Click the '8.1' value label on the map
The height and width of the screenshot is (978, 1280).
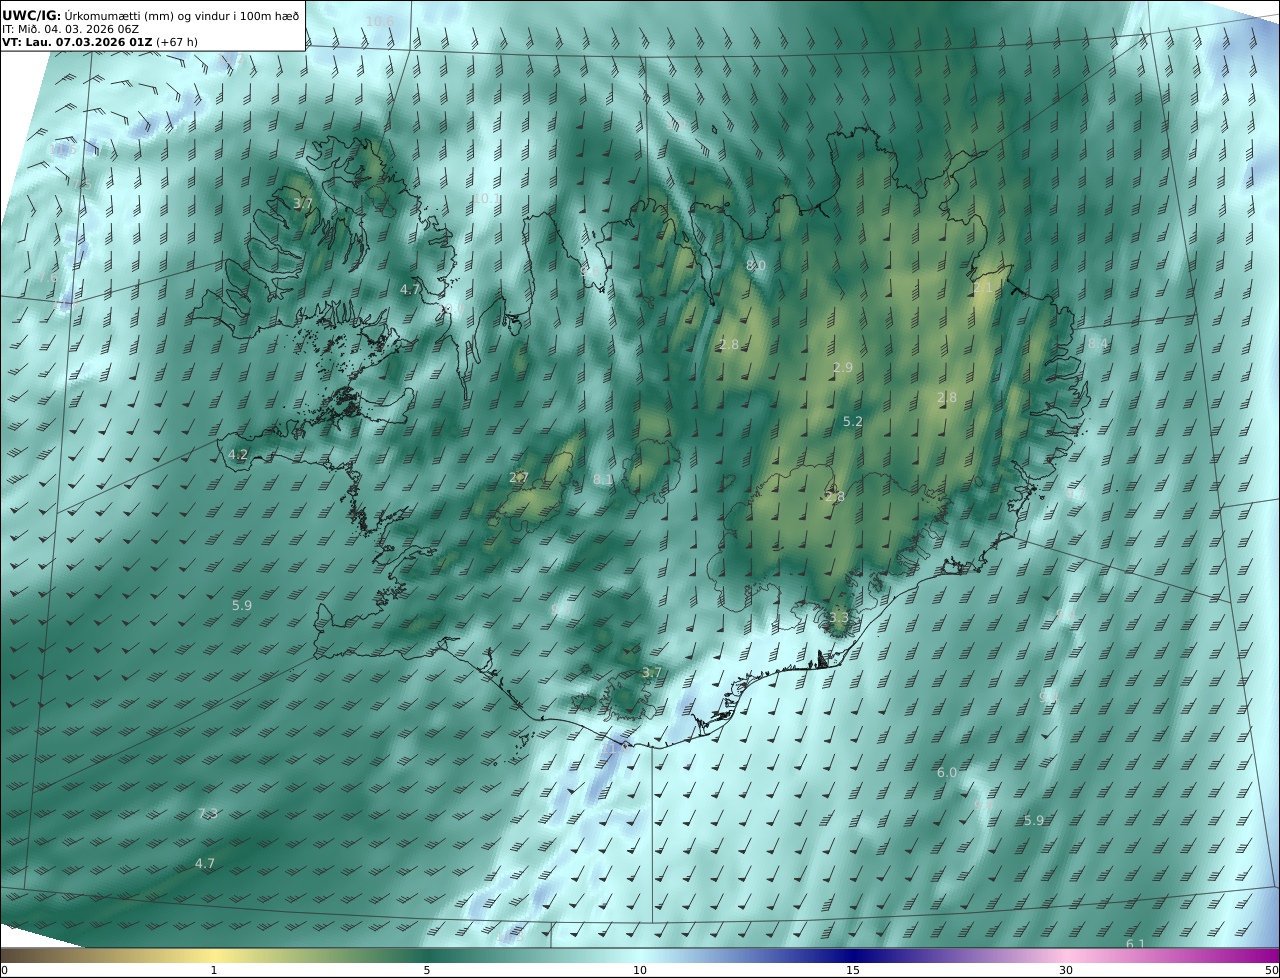click(x=603, y=480)
